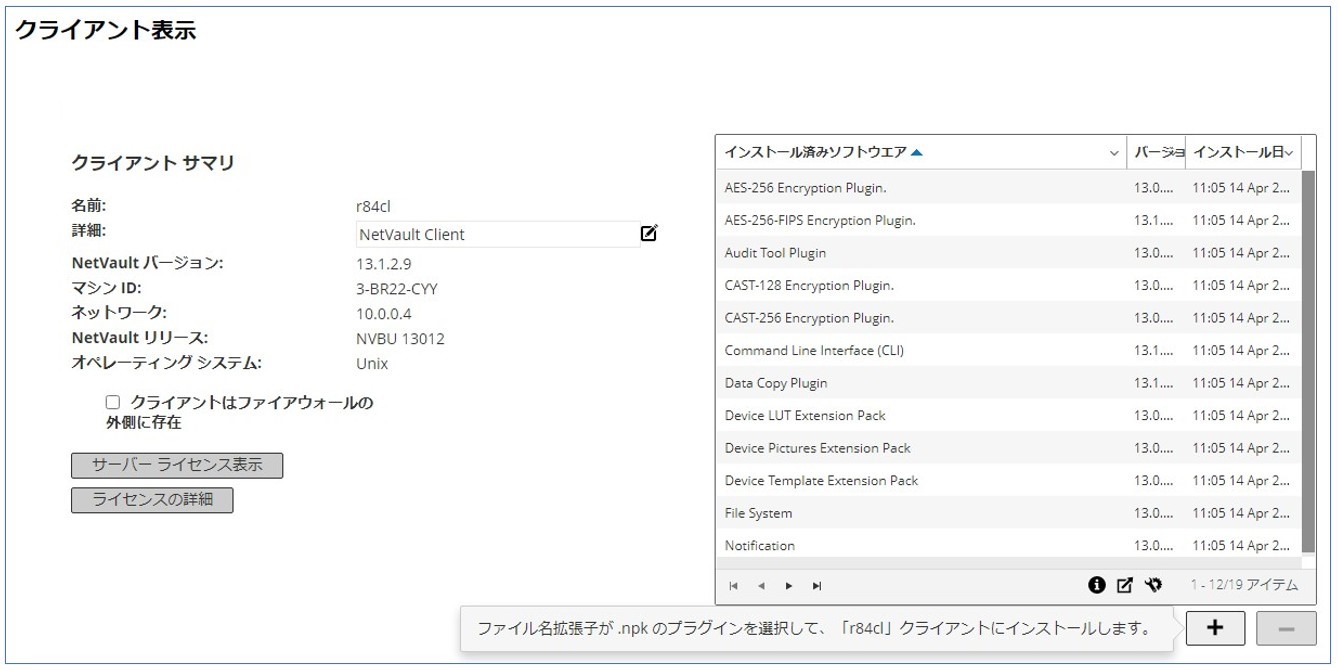Image resolution: width=1338 pixels, height=670 pixels.
Task: Click sort arrow on インストール済みソフトウエア header
Action: (917, 153)
